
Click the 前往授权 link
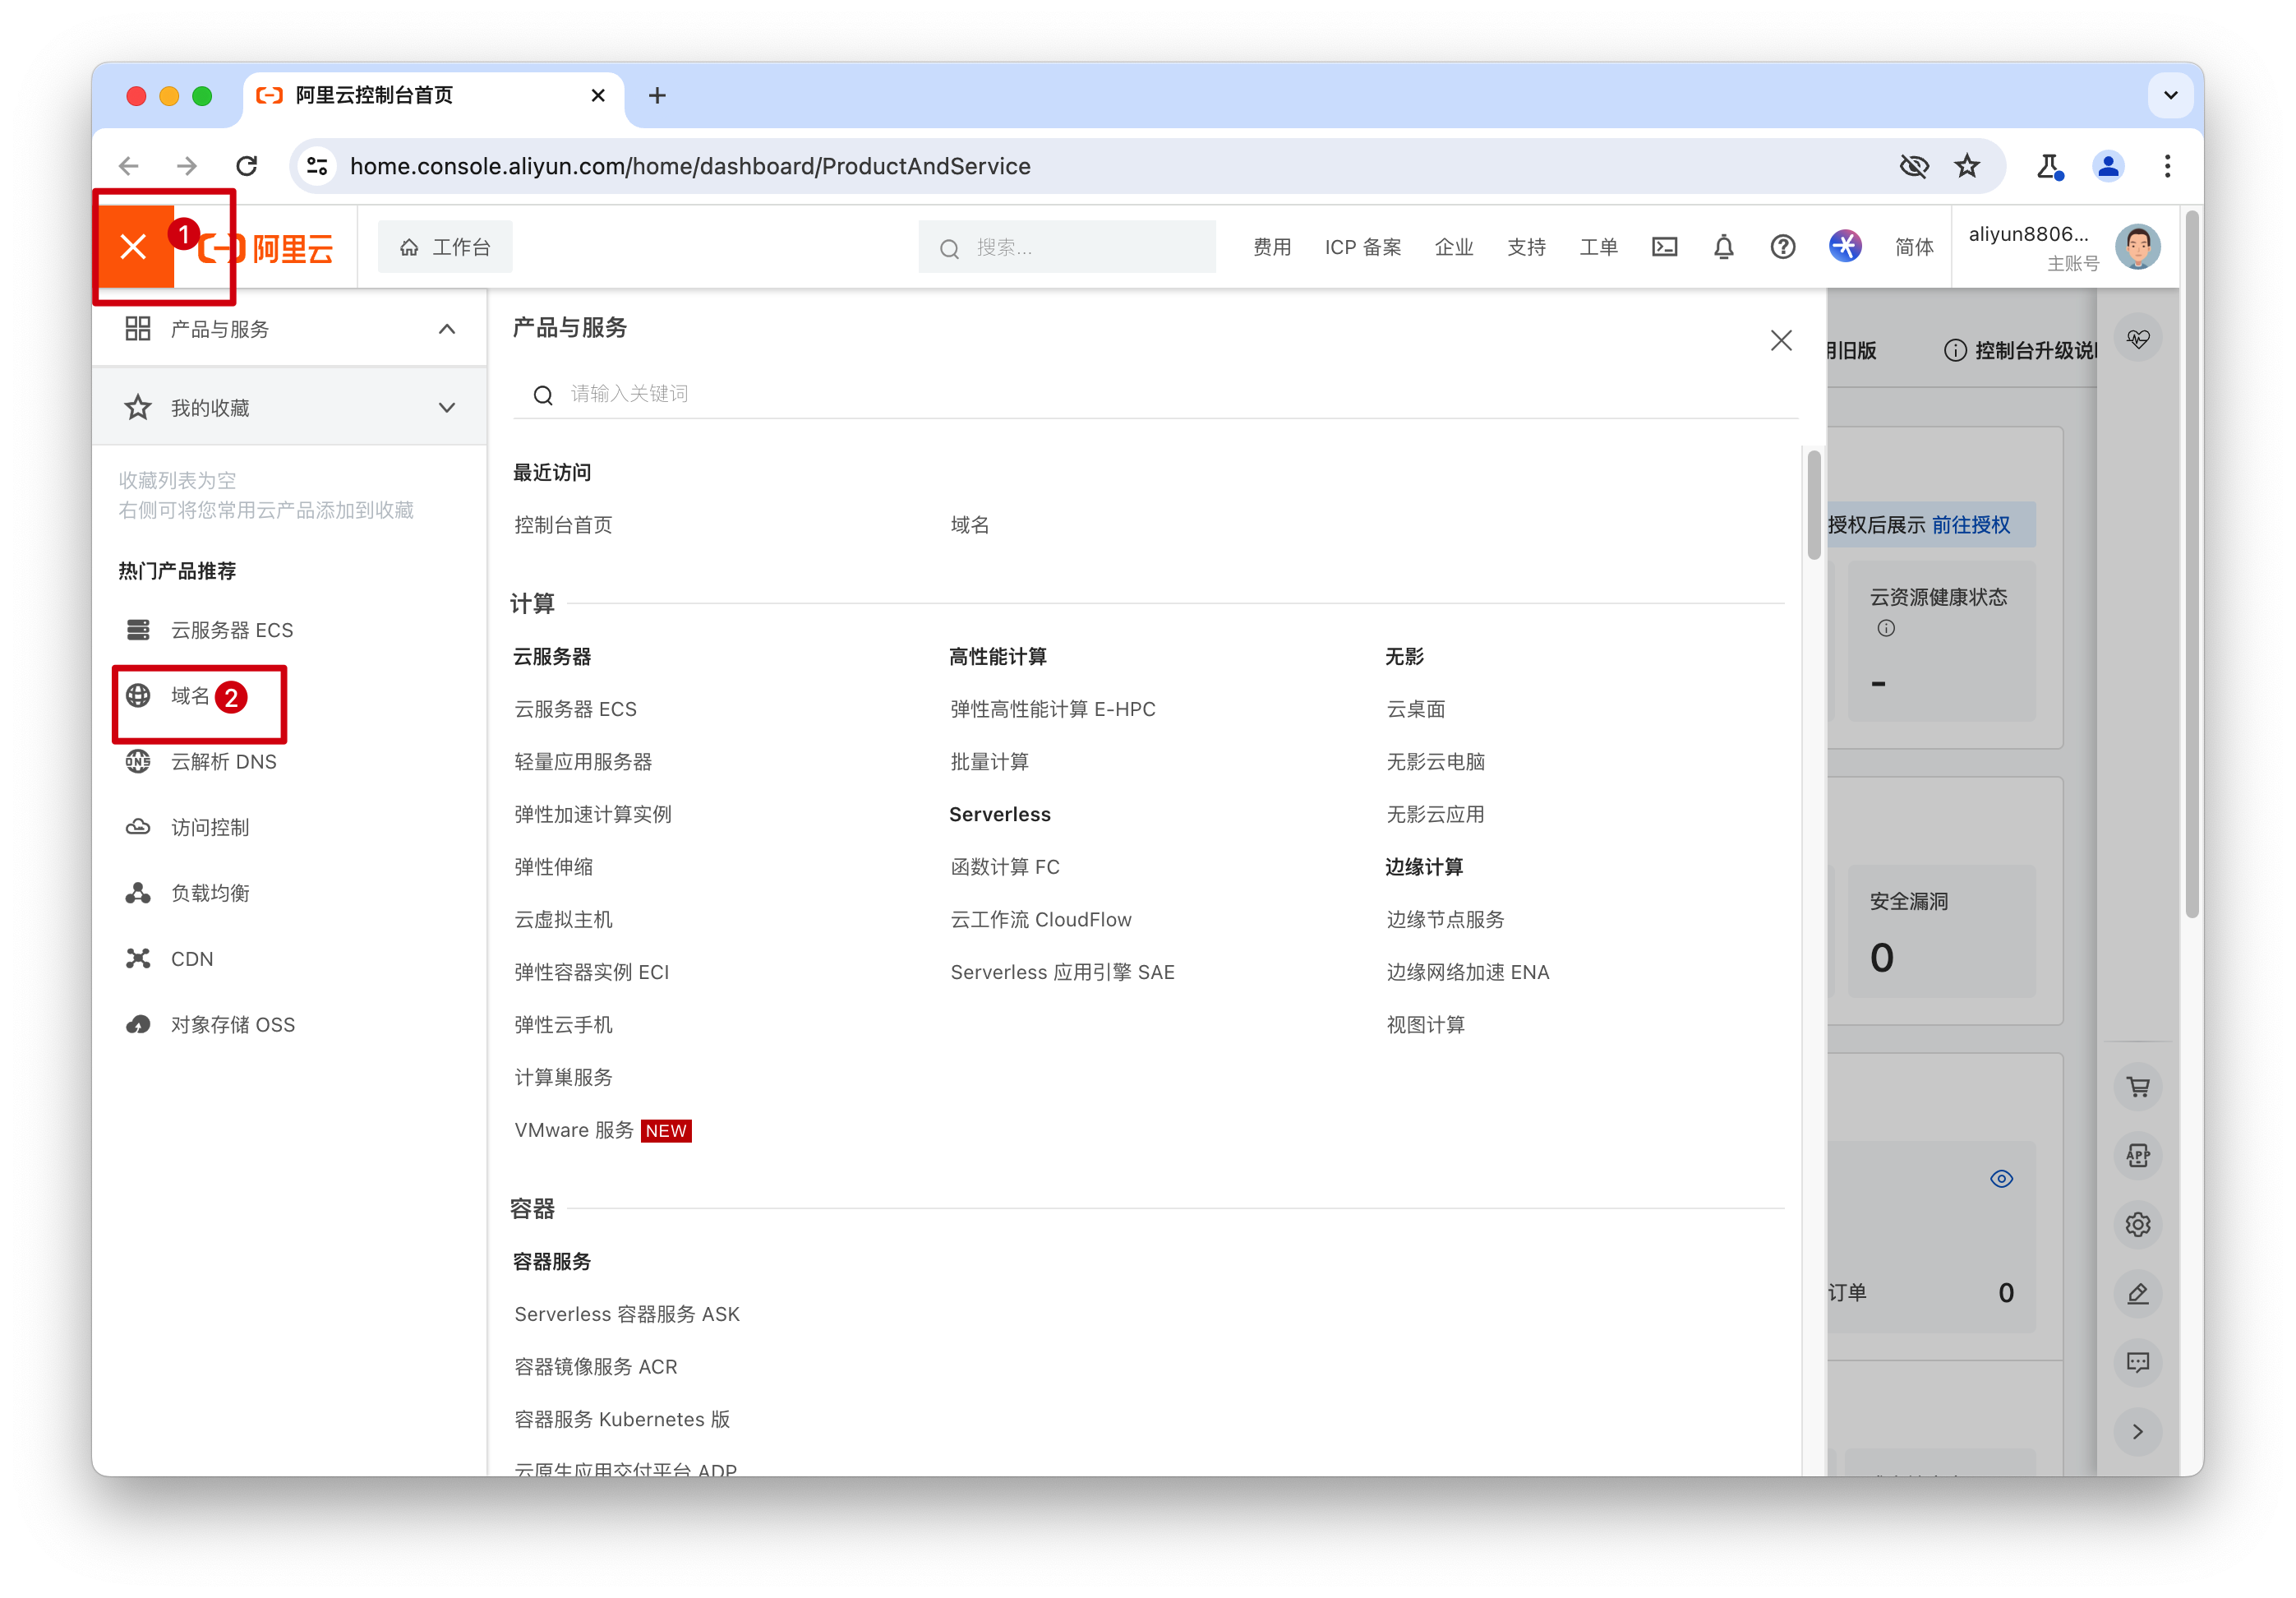1970,525
